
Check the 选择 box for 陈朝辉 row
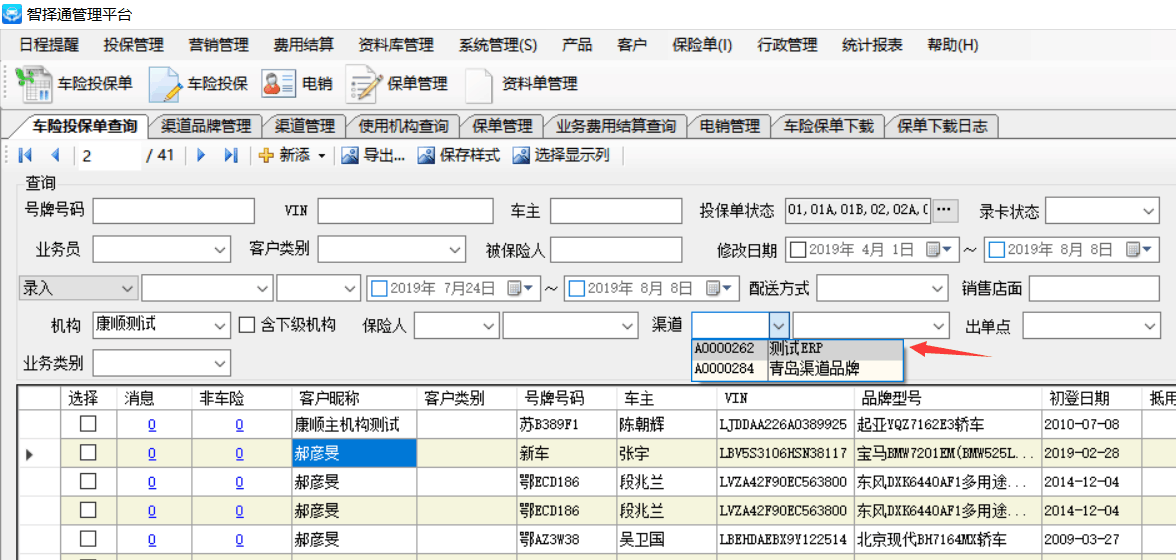click(x=88, y=424)
